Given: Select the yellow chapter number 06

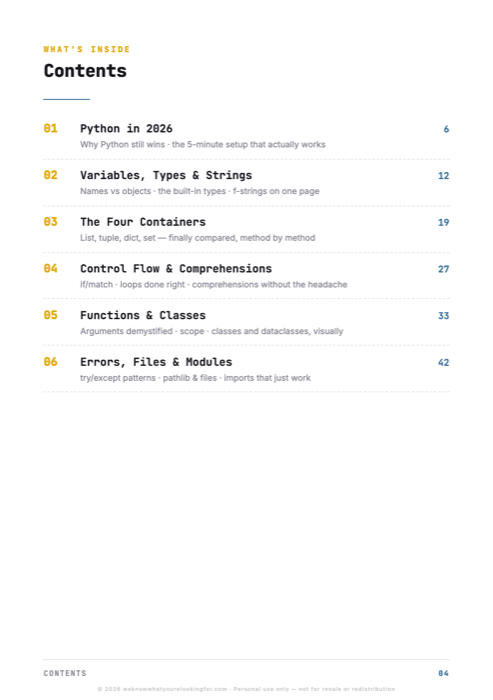Looking at the screenshot, I should [50, 362].
